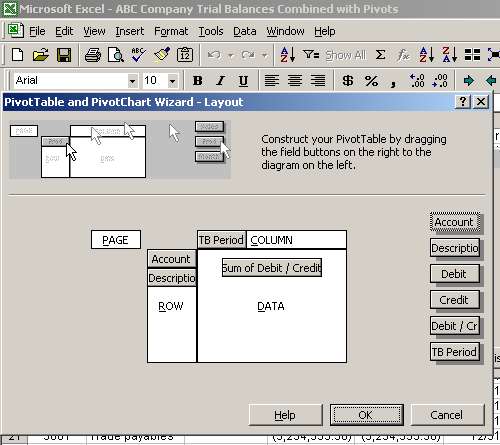500x445 pixels.
Task: Click Show All in the toolbar
Action: pos(346,55)
